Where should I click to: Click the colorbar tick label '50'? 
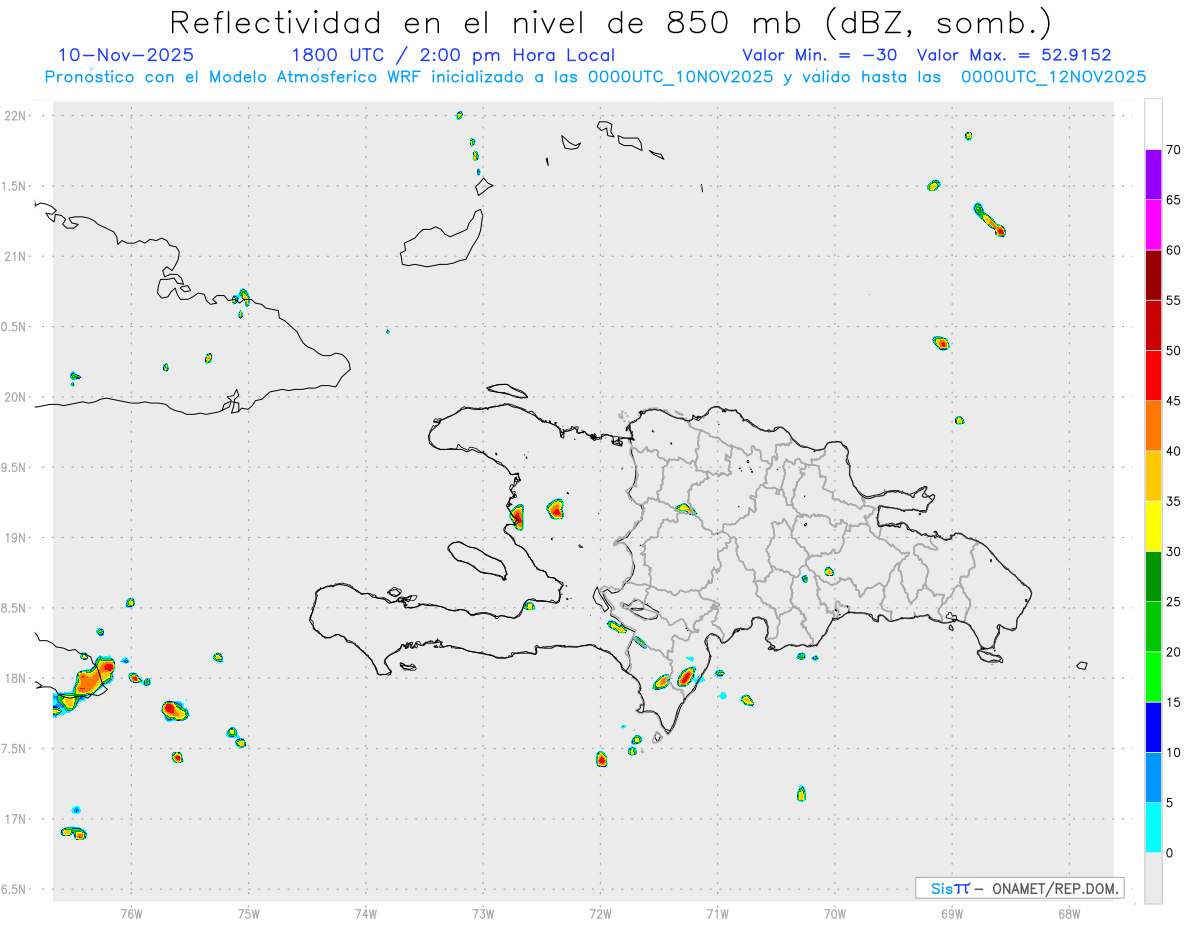pos(1174,351)
